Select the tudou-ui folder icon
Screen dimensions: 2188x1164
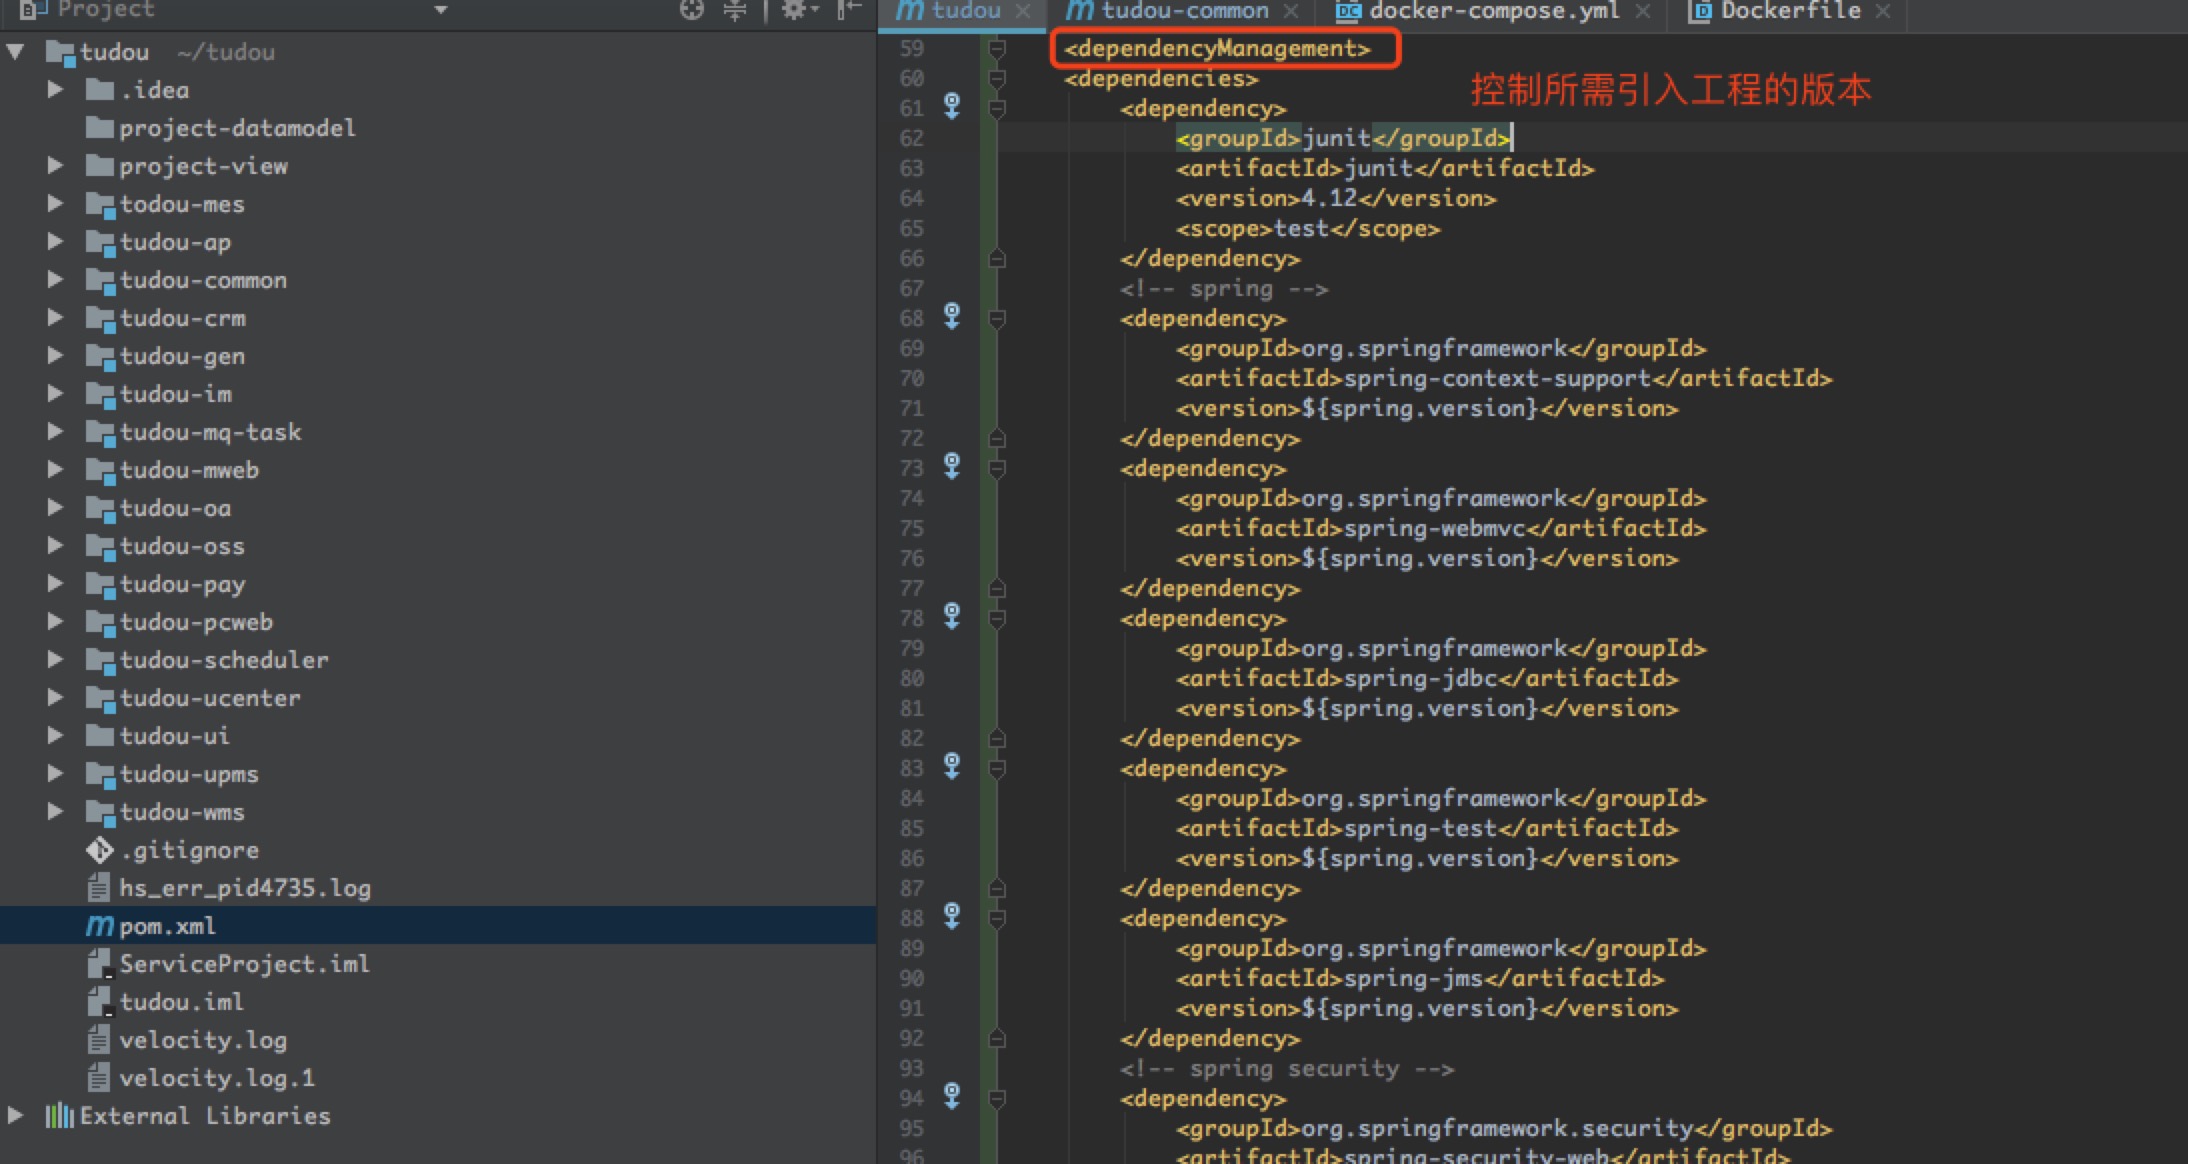(x=100, y=736)
